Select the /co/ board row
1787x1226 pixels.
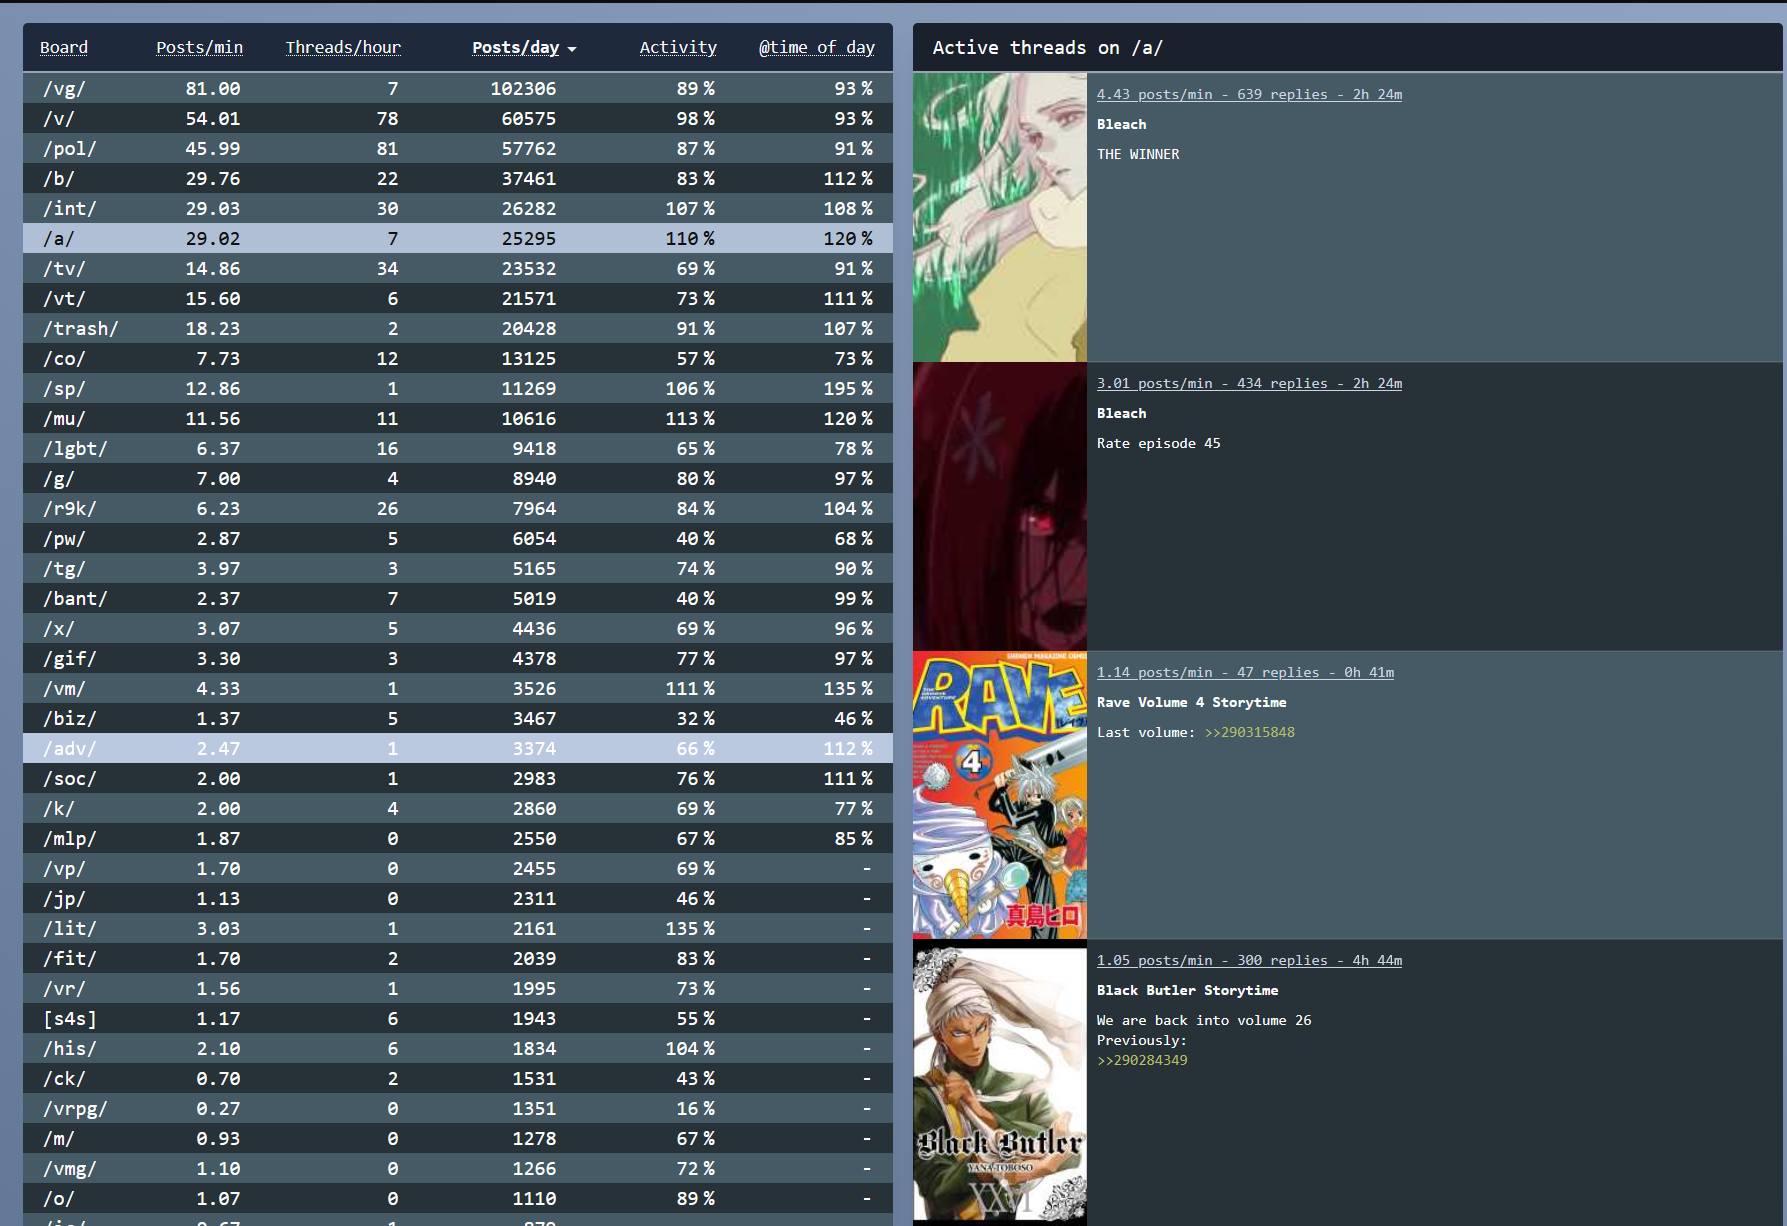[458, 358]
